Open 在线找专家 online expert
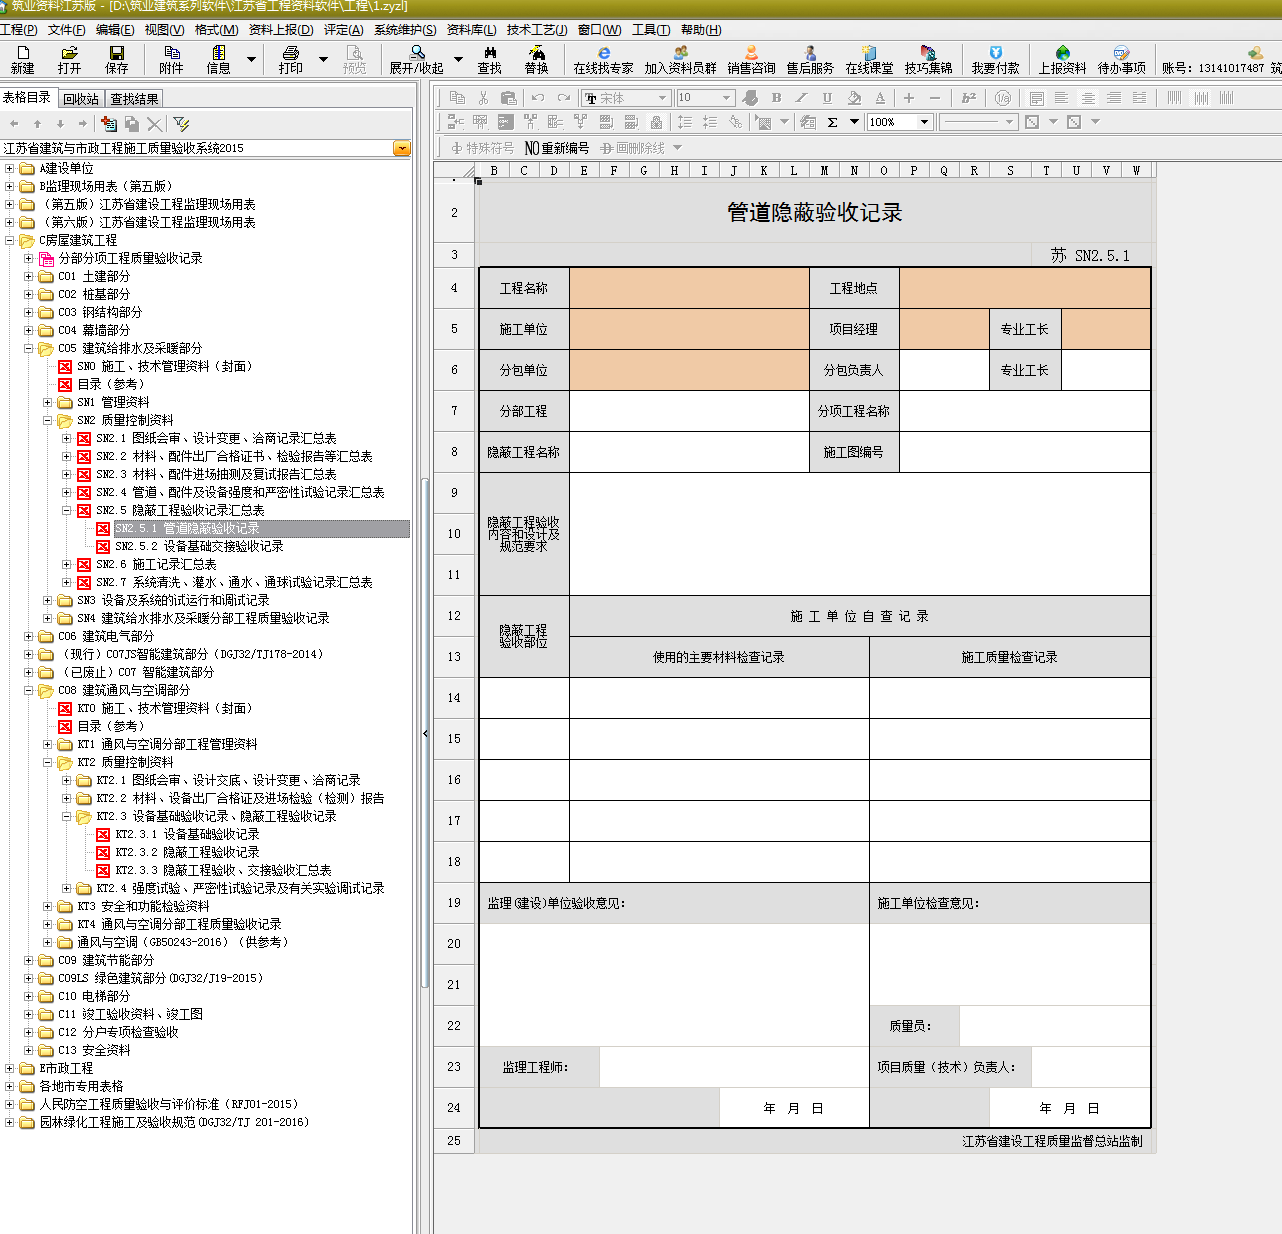The width and height of the screenshot is (1282, 1234). [x=603, y=59]
